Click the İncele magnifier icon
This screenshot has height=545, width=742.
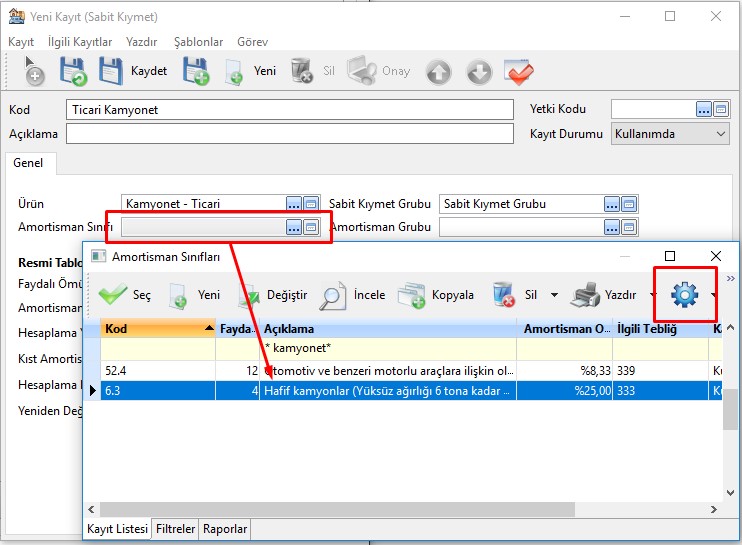(x=333, y=295)
